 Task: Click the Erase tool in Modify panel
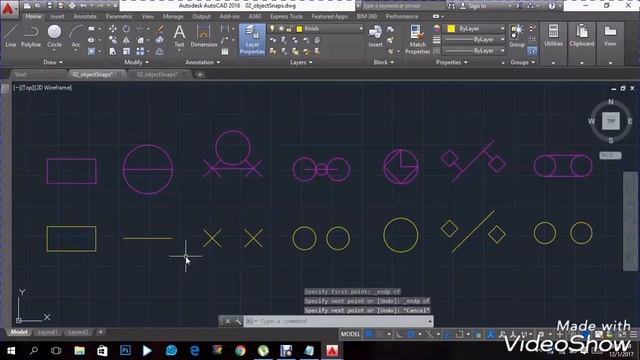[160, 29]
